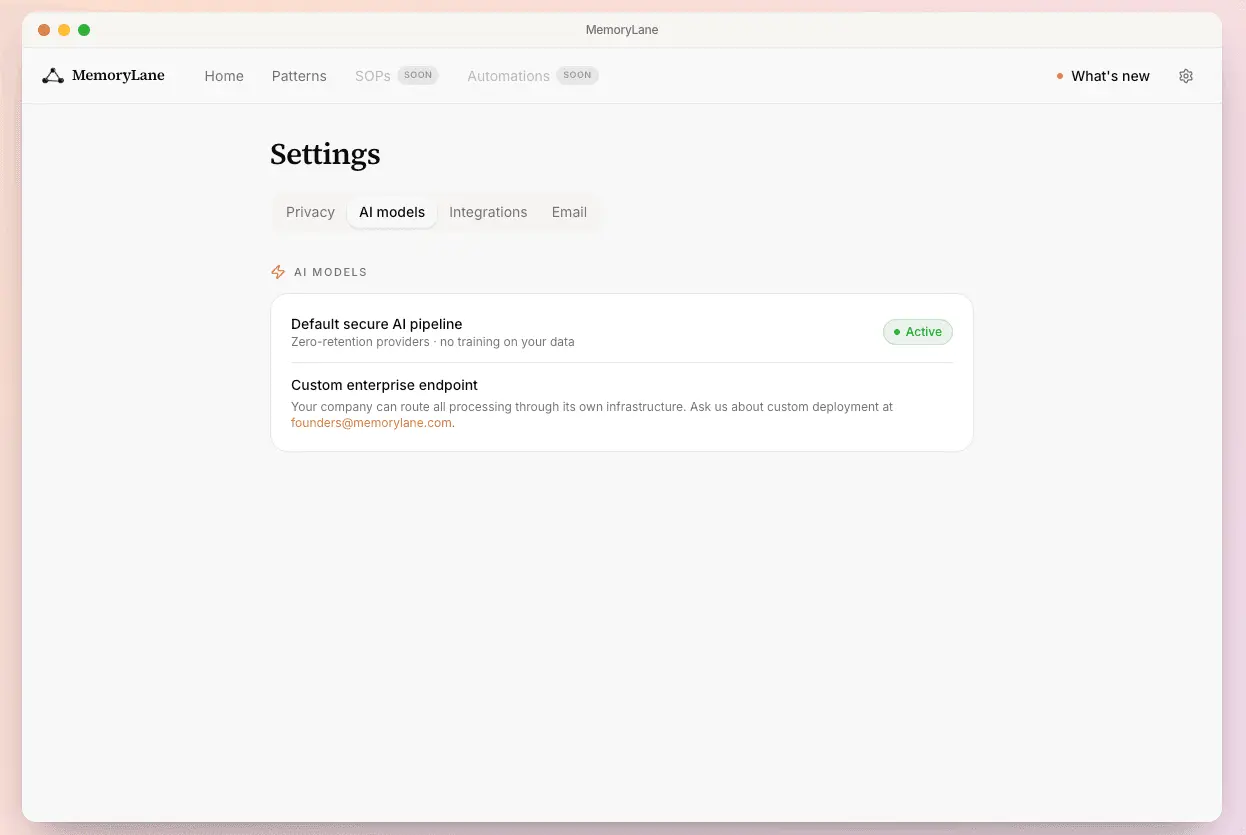Select the AI models tab
The width and height of the screenshot is (1246, 835).
coord(392,212)
